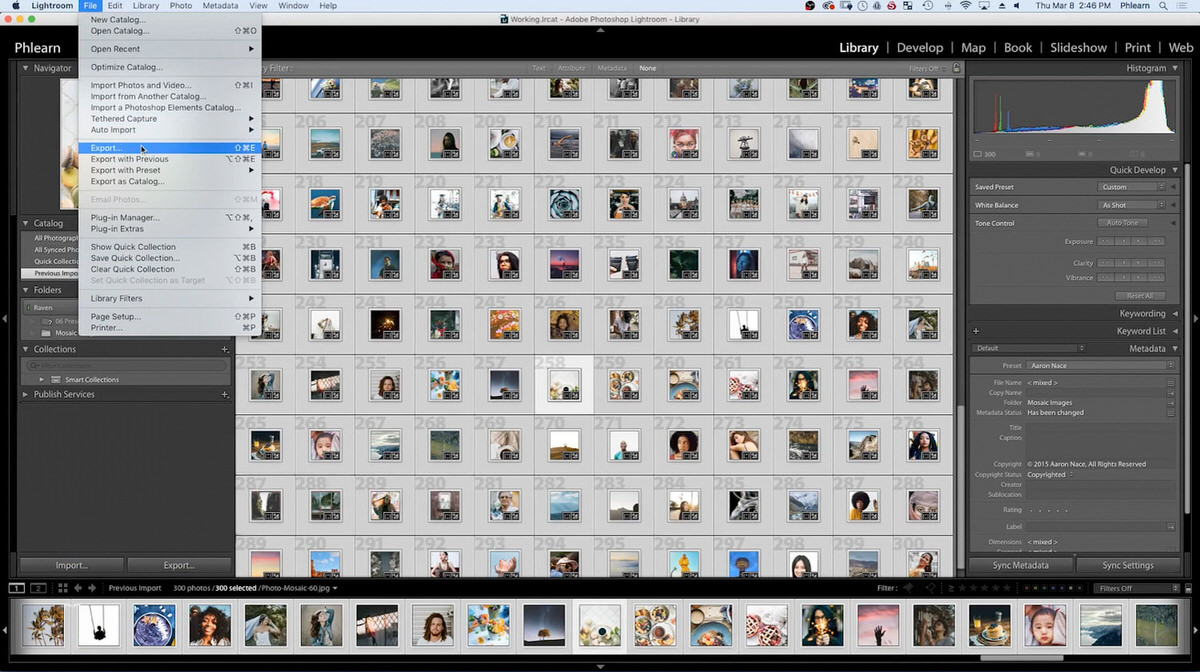Click the flag filter icon in filmstrip
Image resolution: width=1200 pixels, height=672 pixels.
coord(907,588)
